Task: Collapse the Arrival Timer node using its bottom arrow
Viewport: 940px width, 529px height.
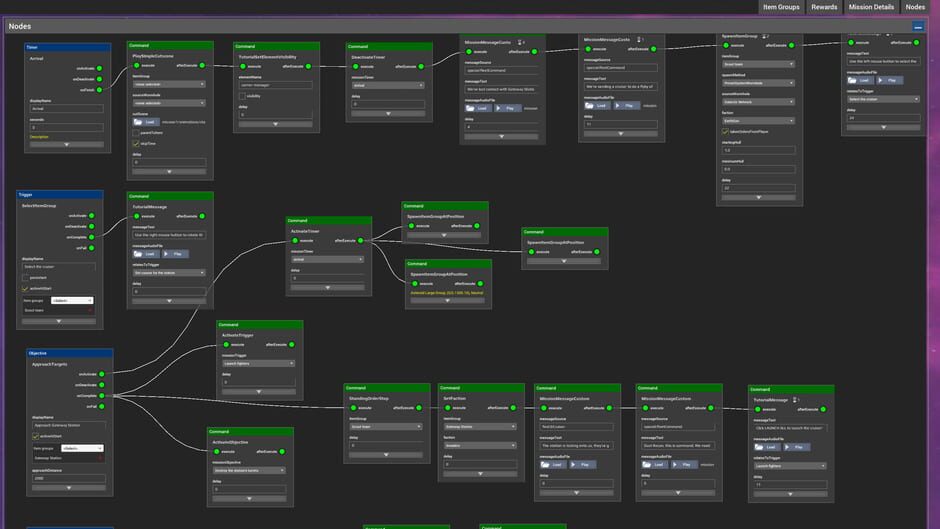Action: 68,144
